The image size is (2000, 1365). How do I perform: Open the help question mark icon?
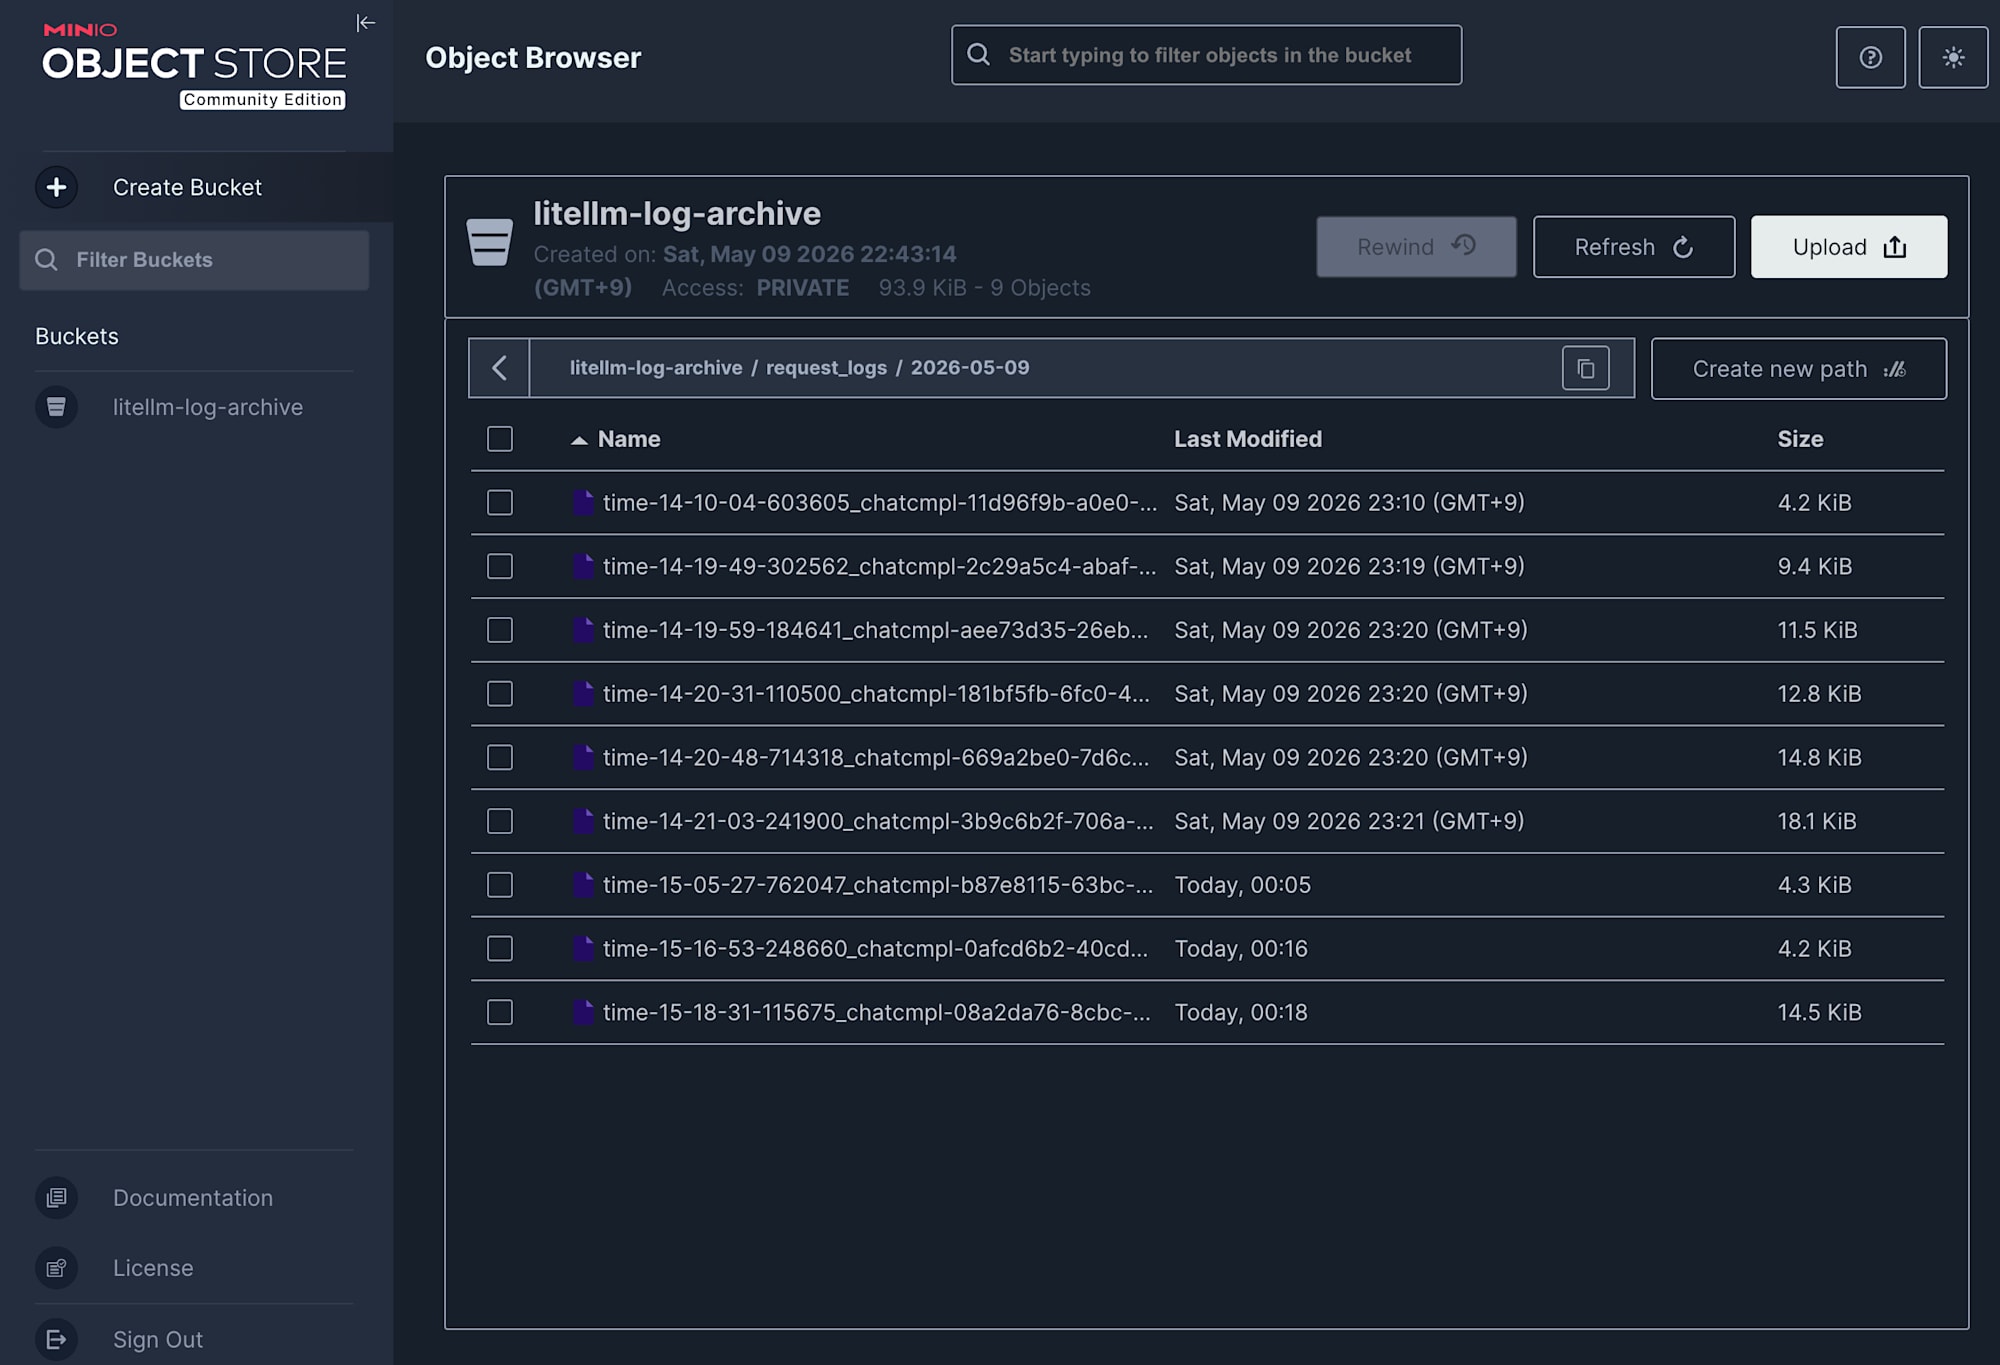tap(1870, 57)
